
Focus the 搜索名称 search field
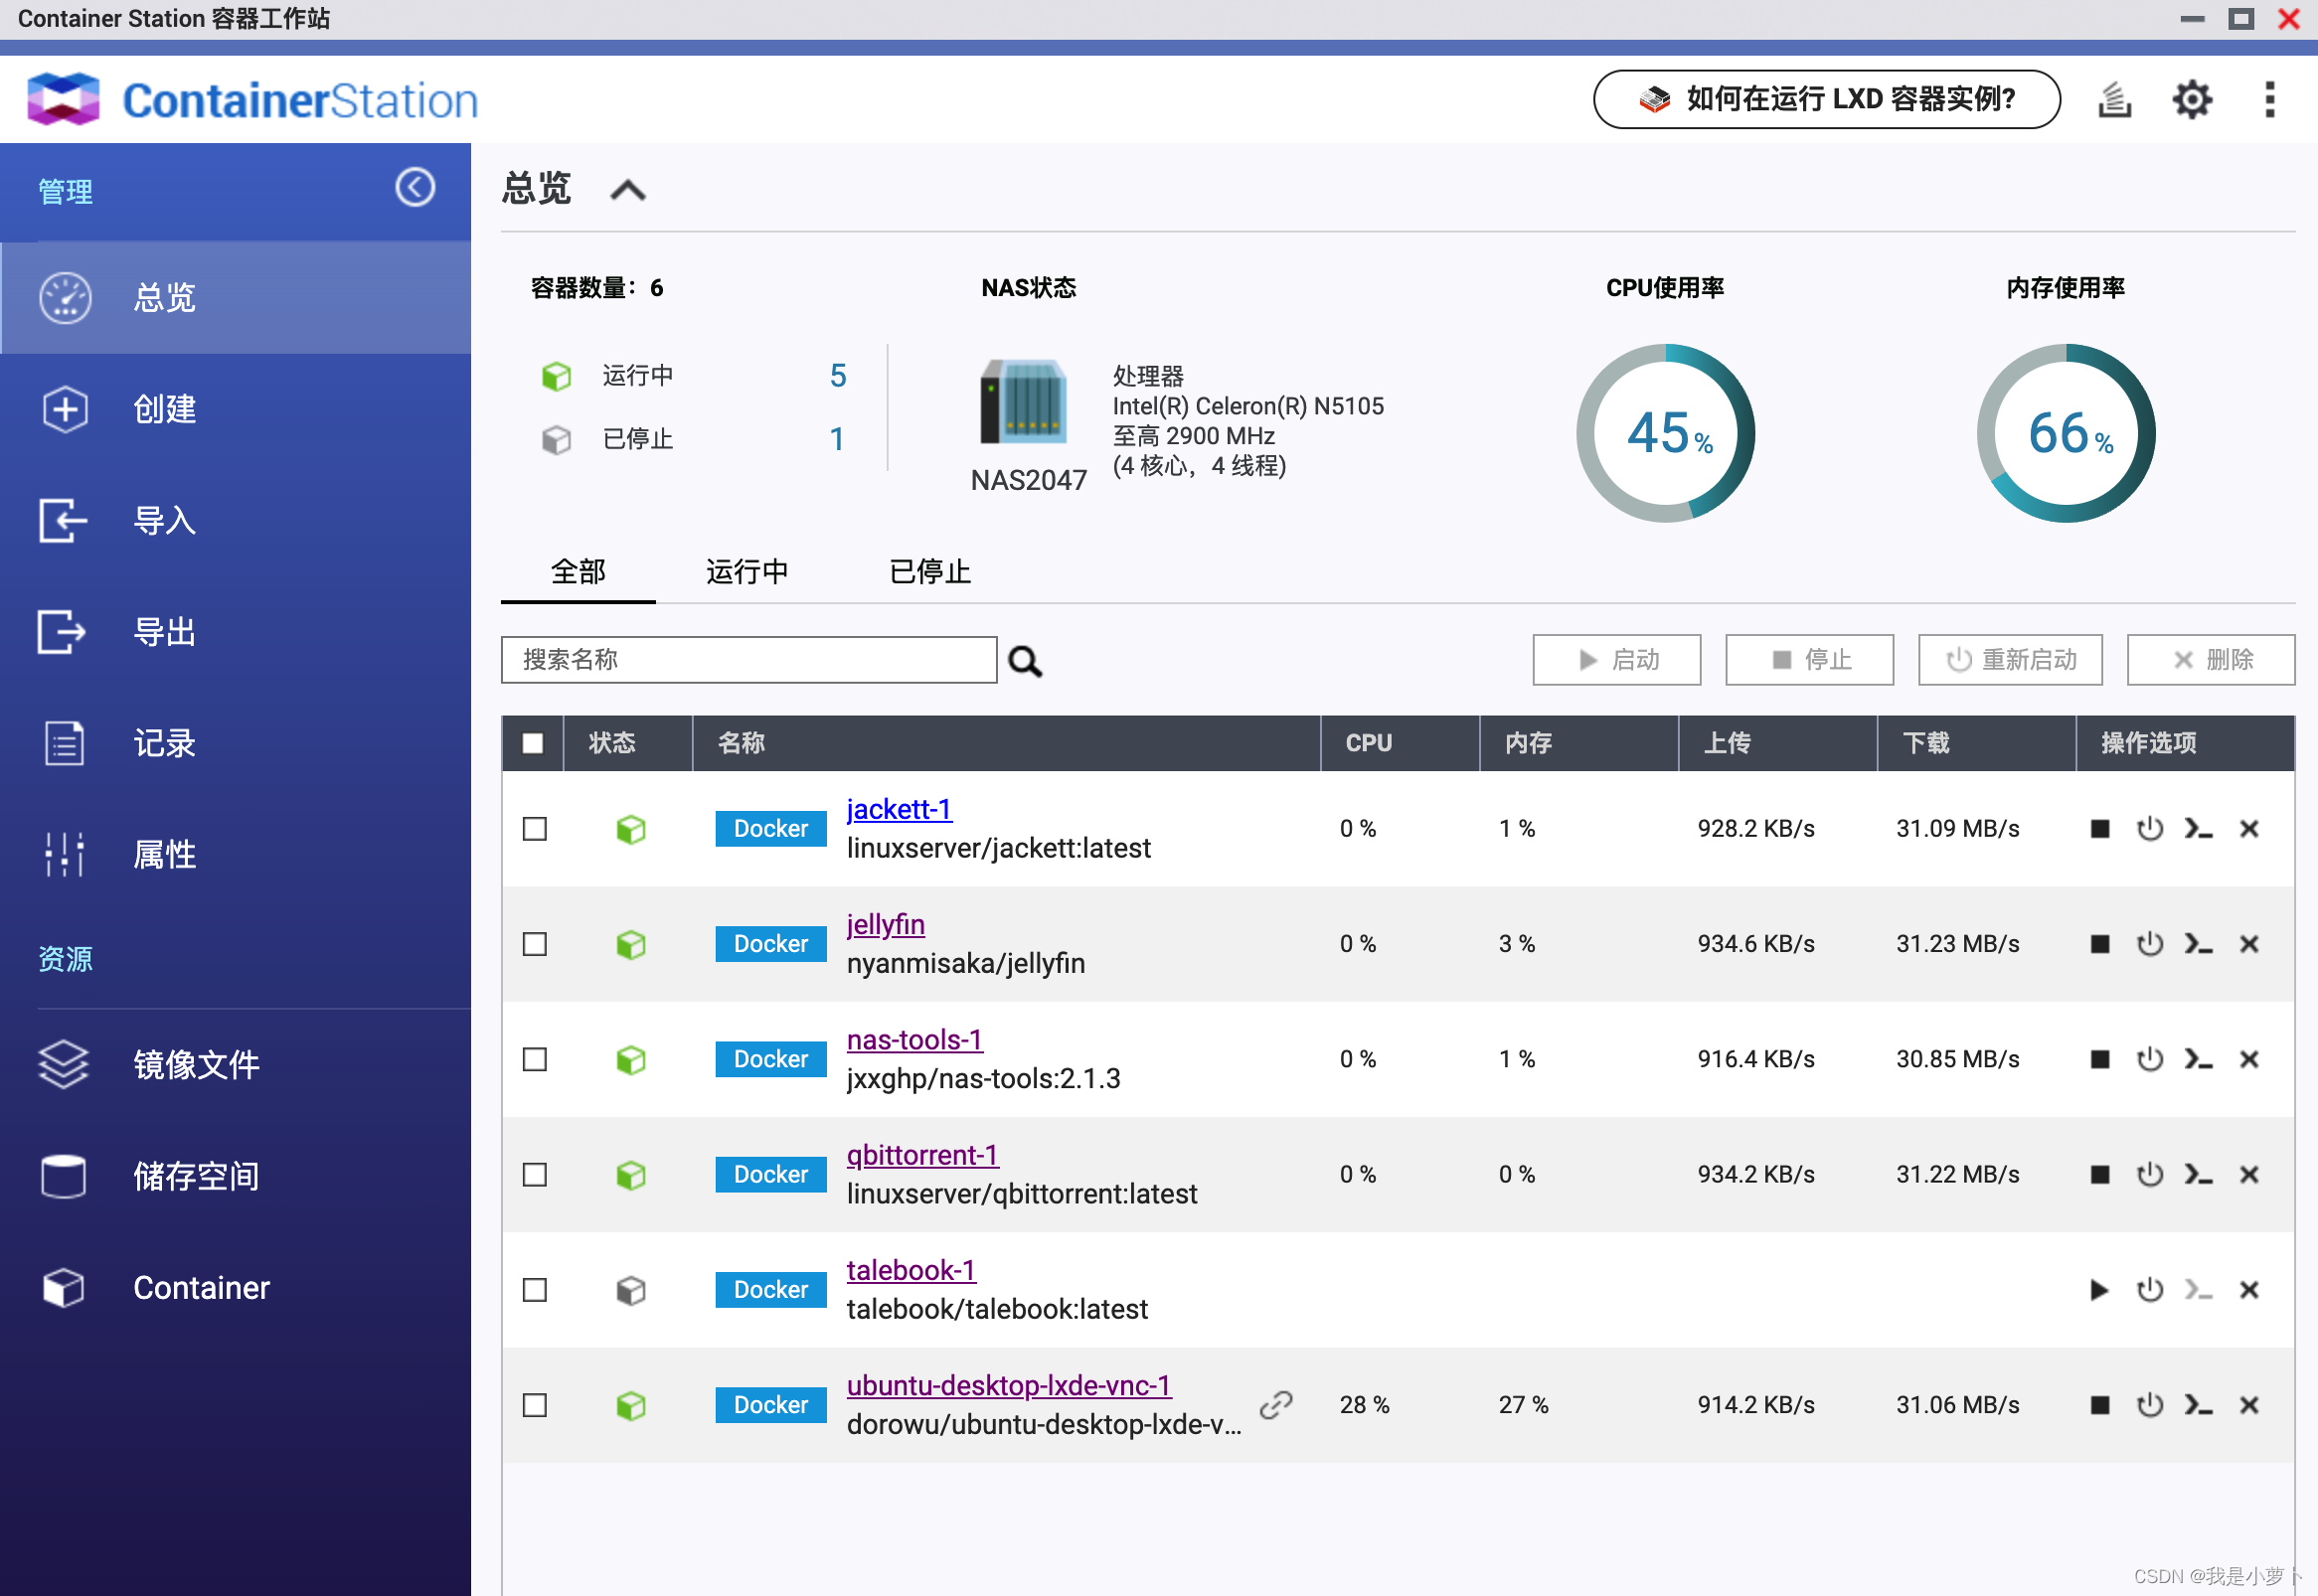click(749, 660)
